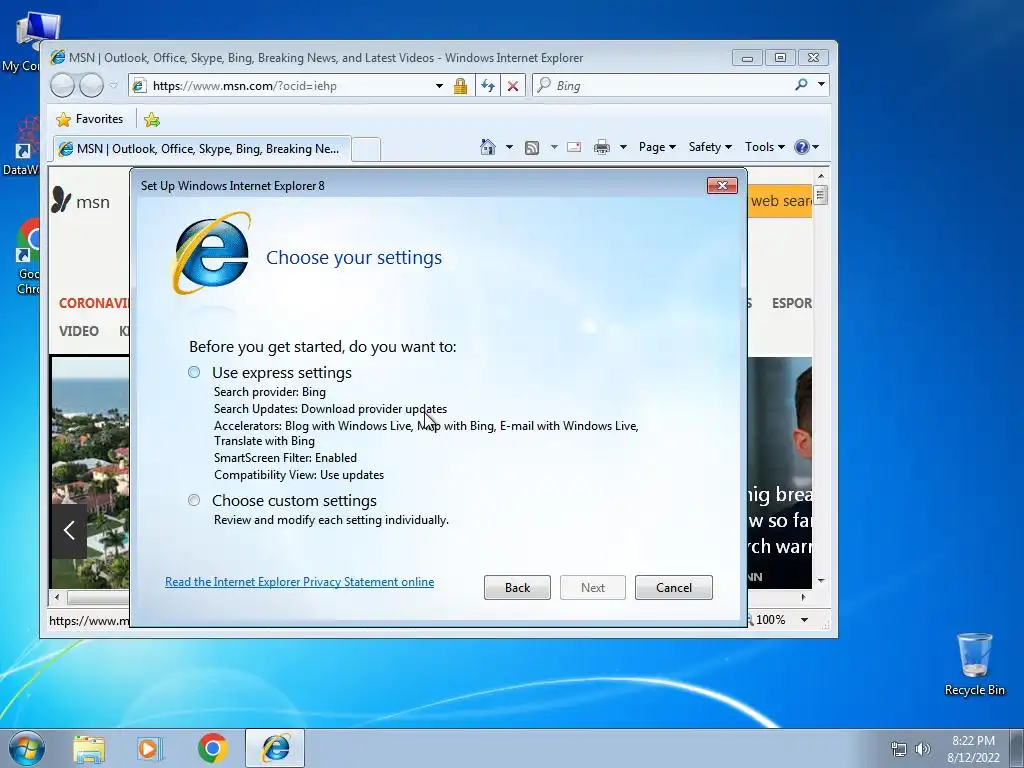This screenshot has height=768, width=1024.
Task: Open the recent pages dropdown arrow
Action: pos(114,86)
